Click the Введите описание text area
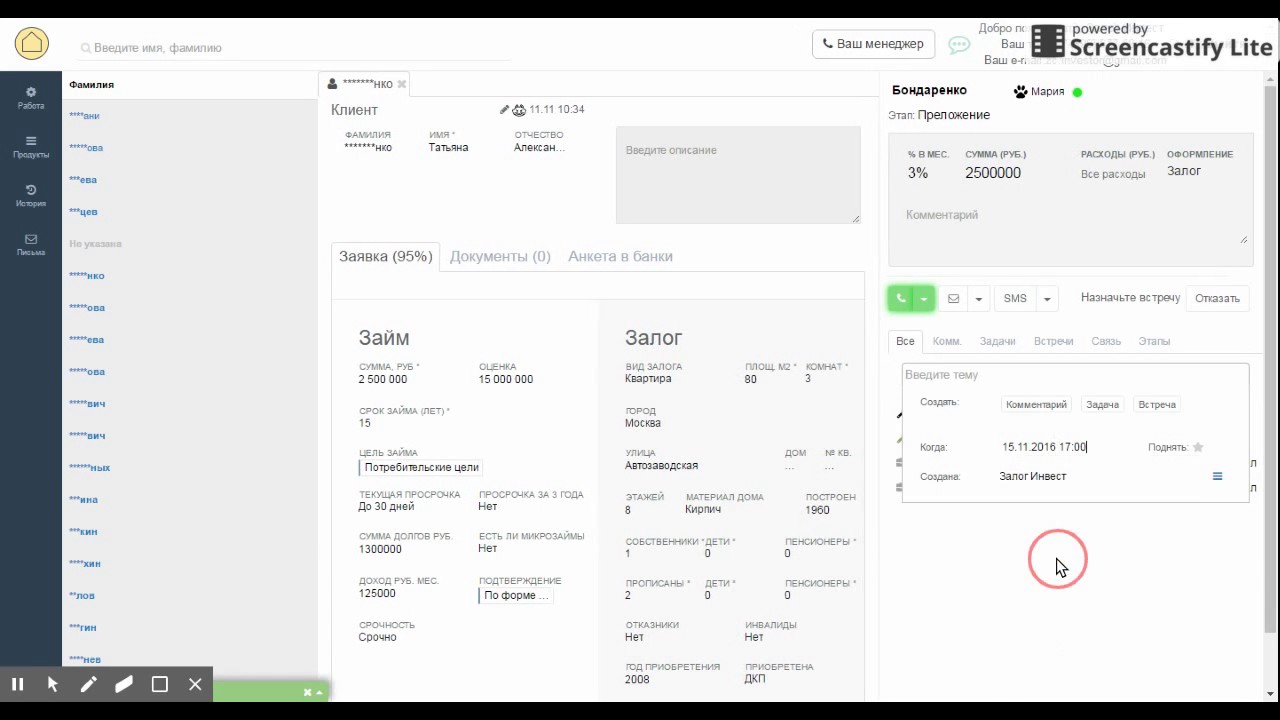Viewport: 1280px width, 720px height. 738,175
